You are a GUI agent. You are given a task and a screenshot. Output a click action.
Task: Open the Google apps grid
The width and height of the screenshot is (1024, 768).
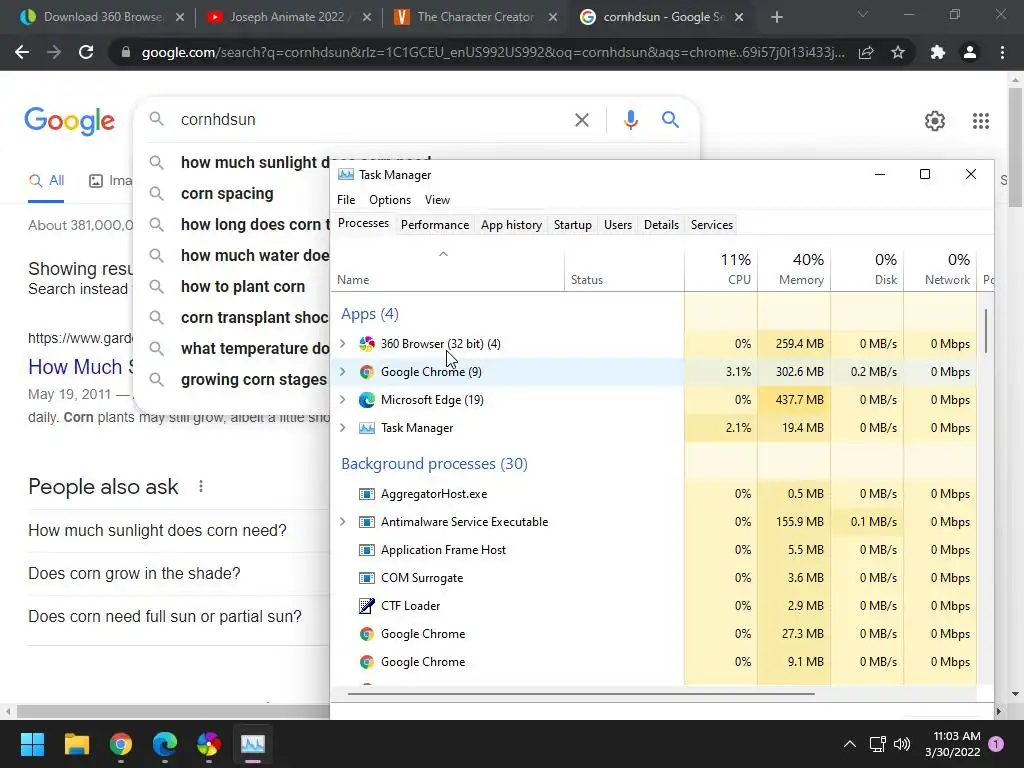pos(981,121)
